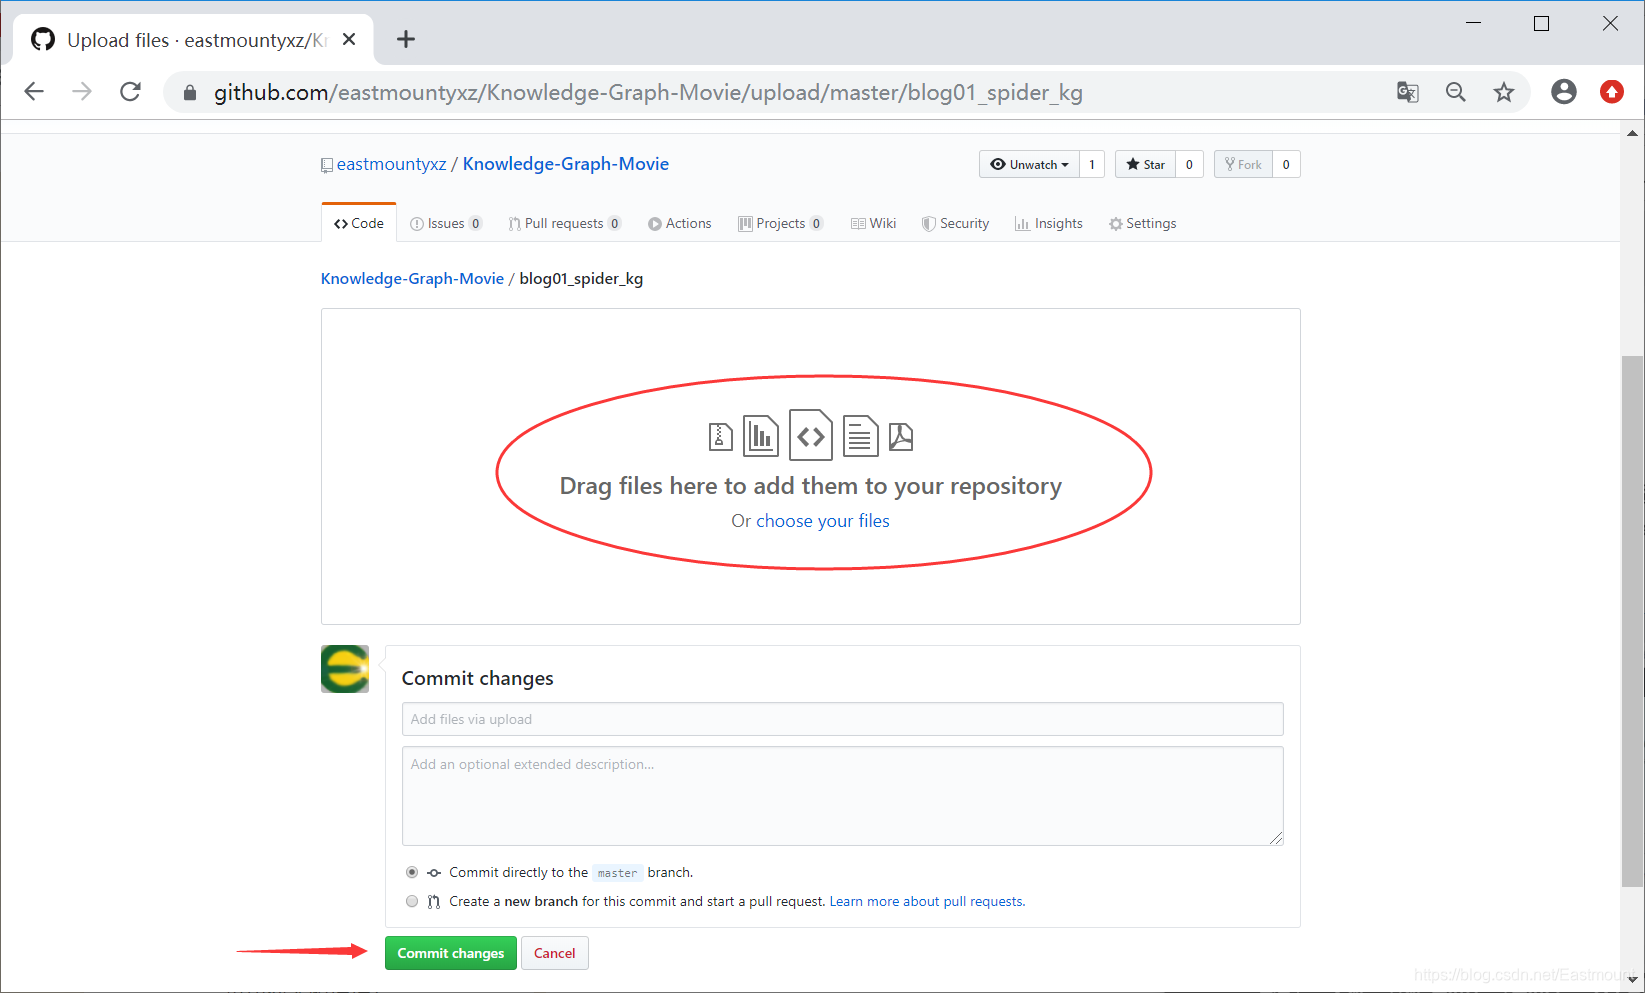Click the GitHub favicon on the tab
The image size is (1645, 993).
pyautogui.click(x=43, y=39)
